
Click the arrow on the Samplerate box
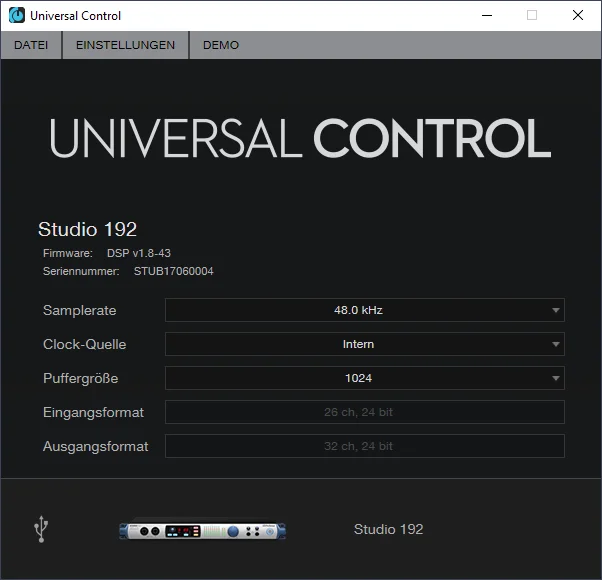556,311
